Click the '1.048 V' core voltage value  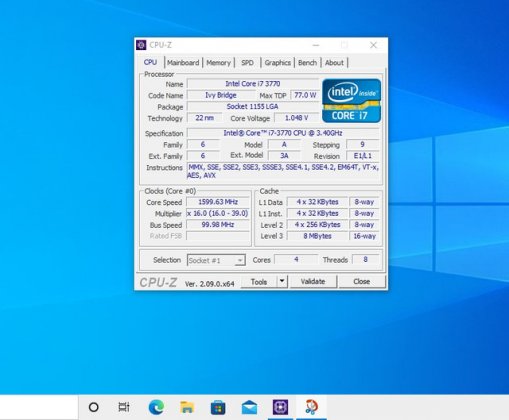pos(296,118)
